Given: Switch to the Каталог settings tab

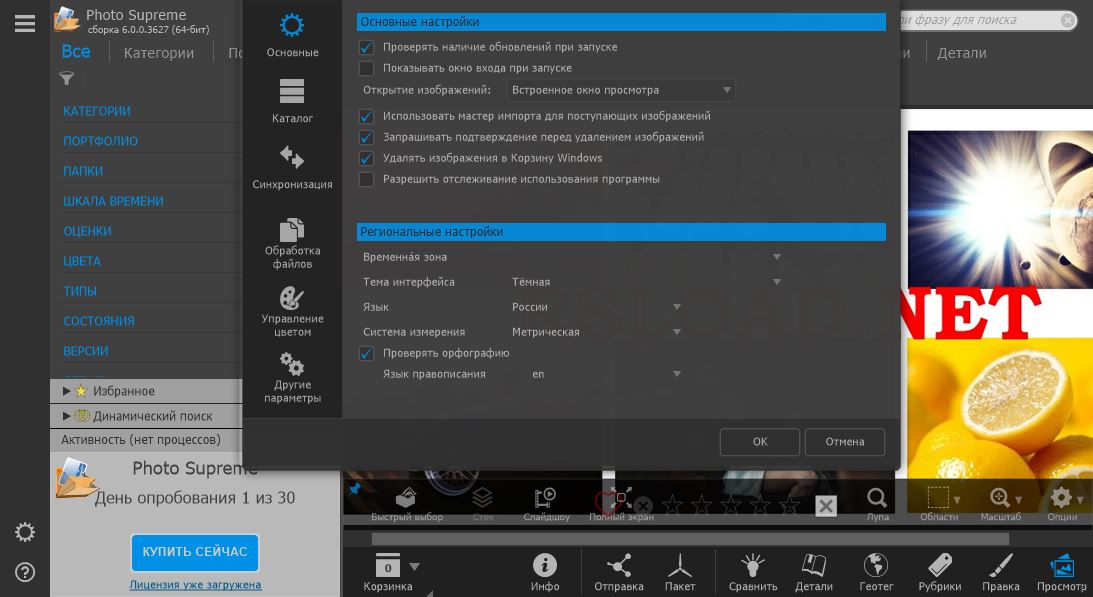Looking at the screenshot, I should pos(292,101).
